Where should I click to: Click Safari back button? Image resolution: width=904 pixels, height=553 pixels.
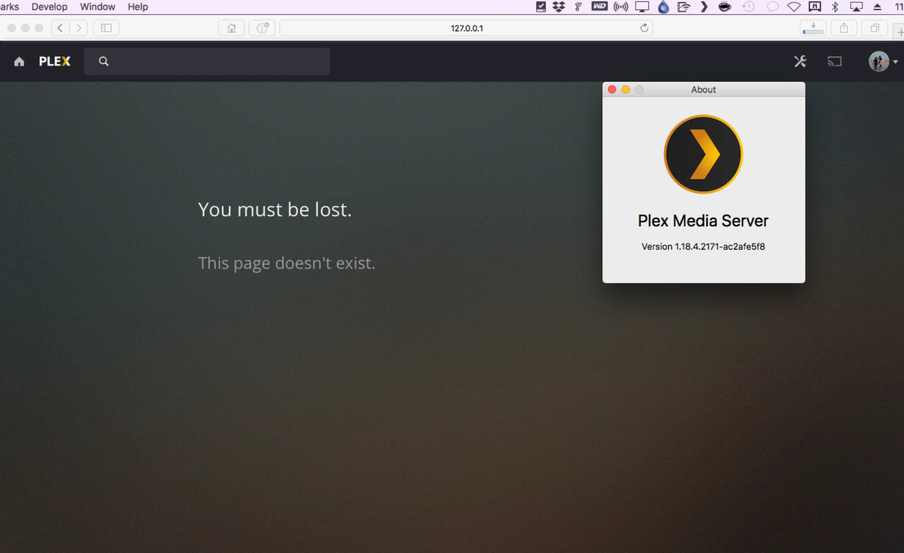pyautogui.click(x=60, y=28)
